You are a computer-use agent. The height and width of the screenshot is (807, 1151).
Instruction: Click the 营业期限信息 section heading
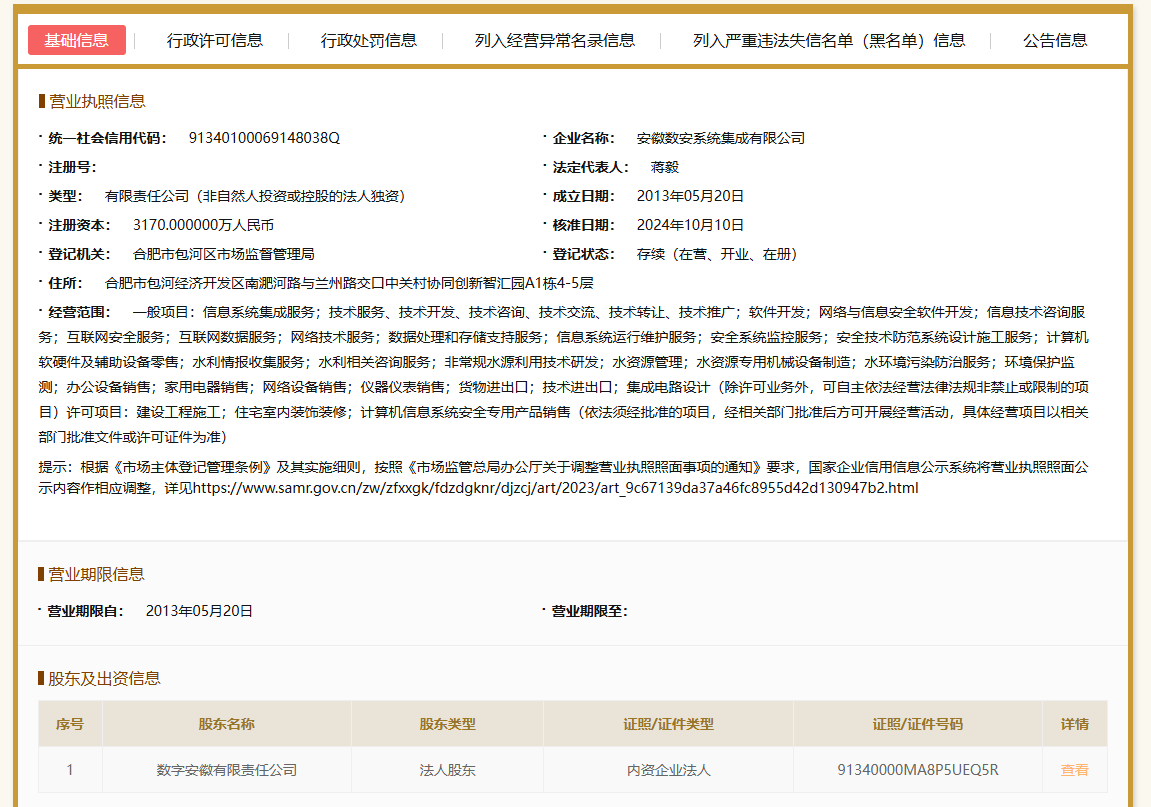tap(96, 574)
